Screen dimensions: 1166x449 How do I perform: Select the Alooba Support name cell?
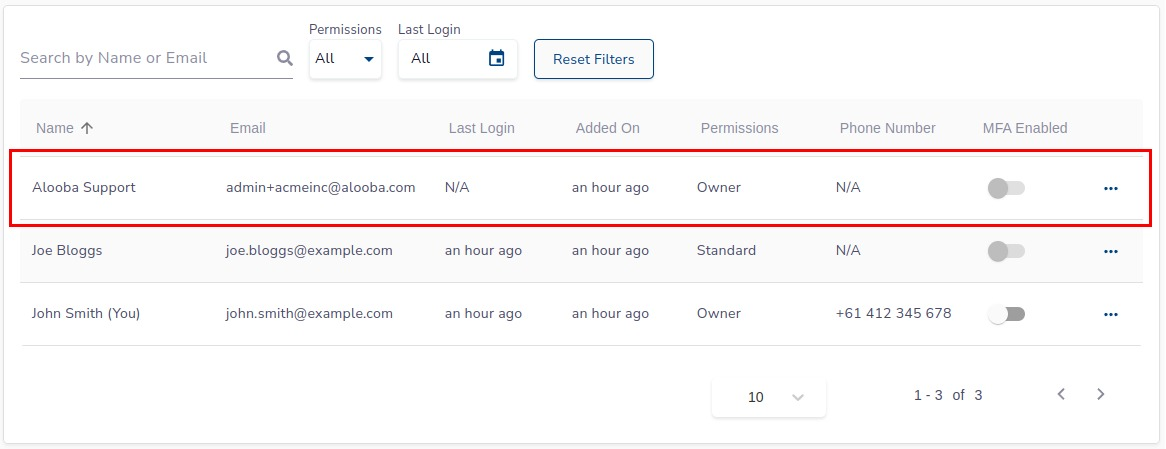84,187
